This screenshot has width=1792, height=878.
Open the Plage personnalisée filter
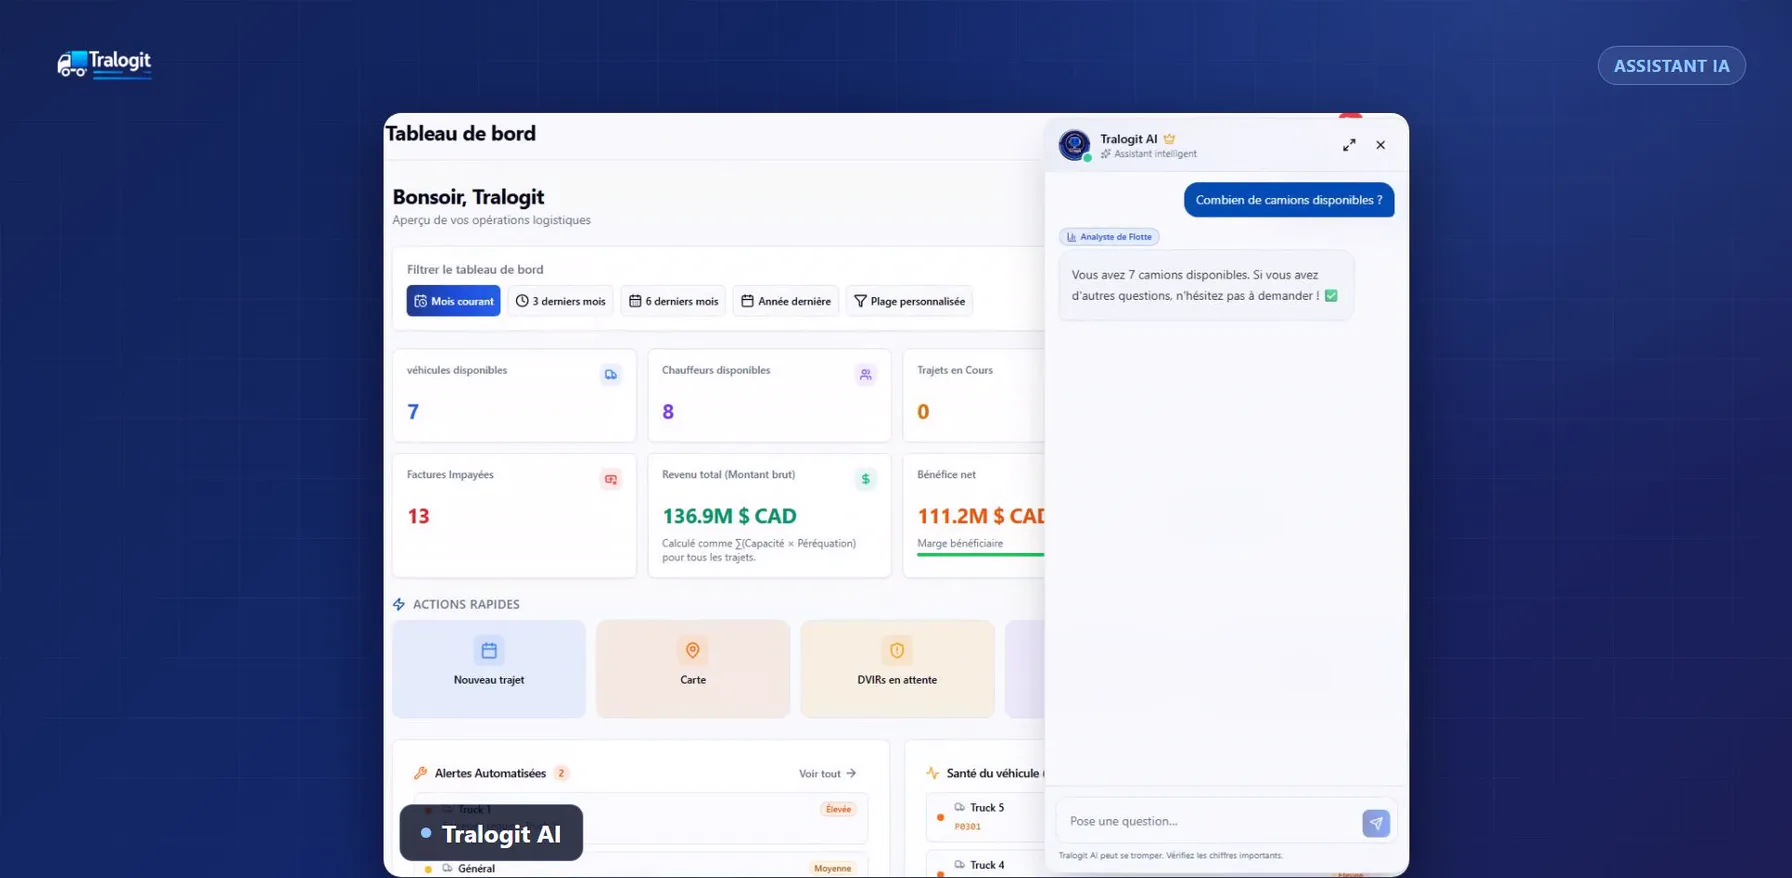(x=909, y=301)
